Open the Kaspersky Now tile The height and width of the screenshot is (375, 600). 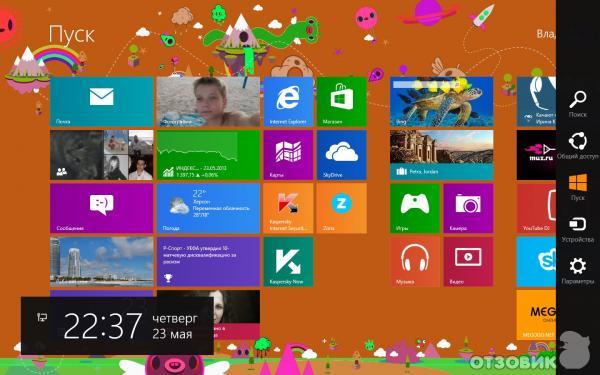pos(288,262)
